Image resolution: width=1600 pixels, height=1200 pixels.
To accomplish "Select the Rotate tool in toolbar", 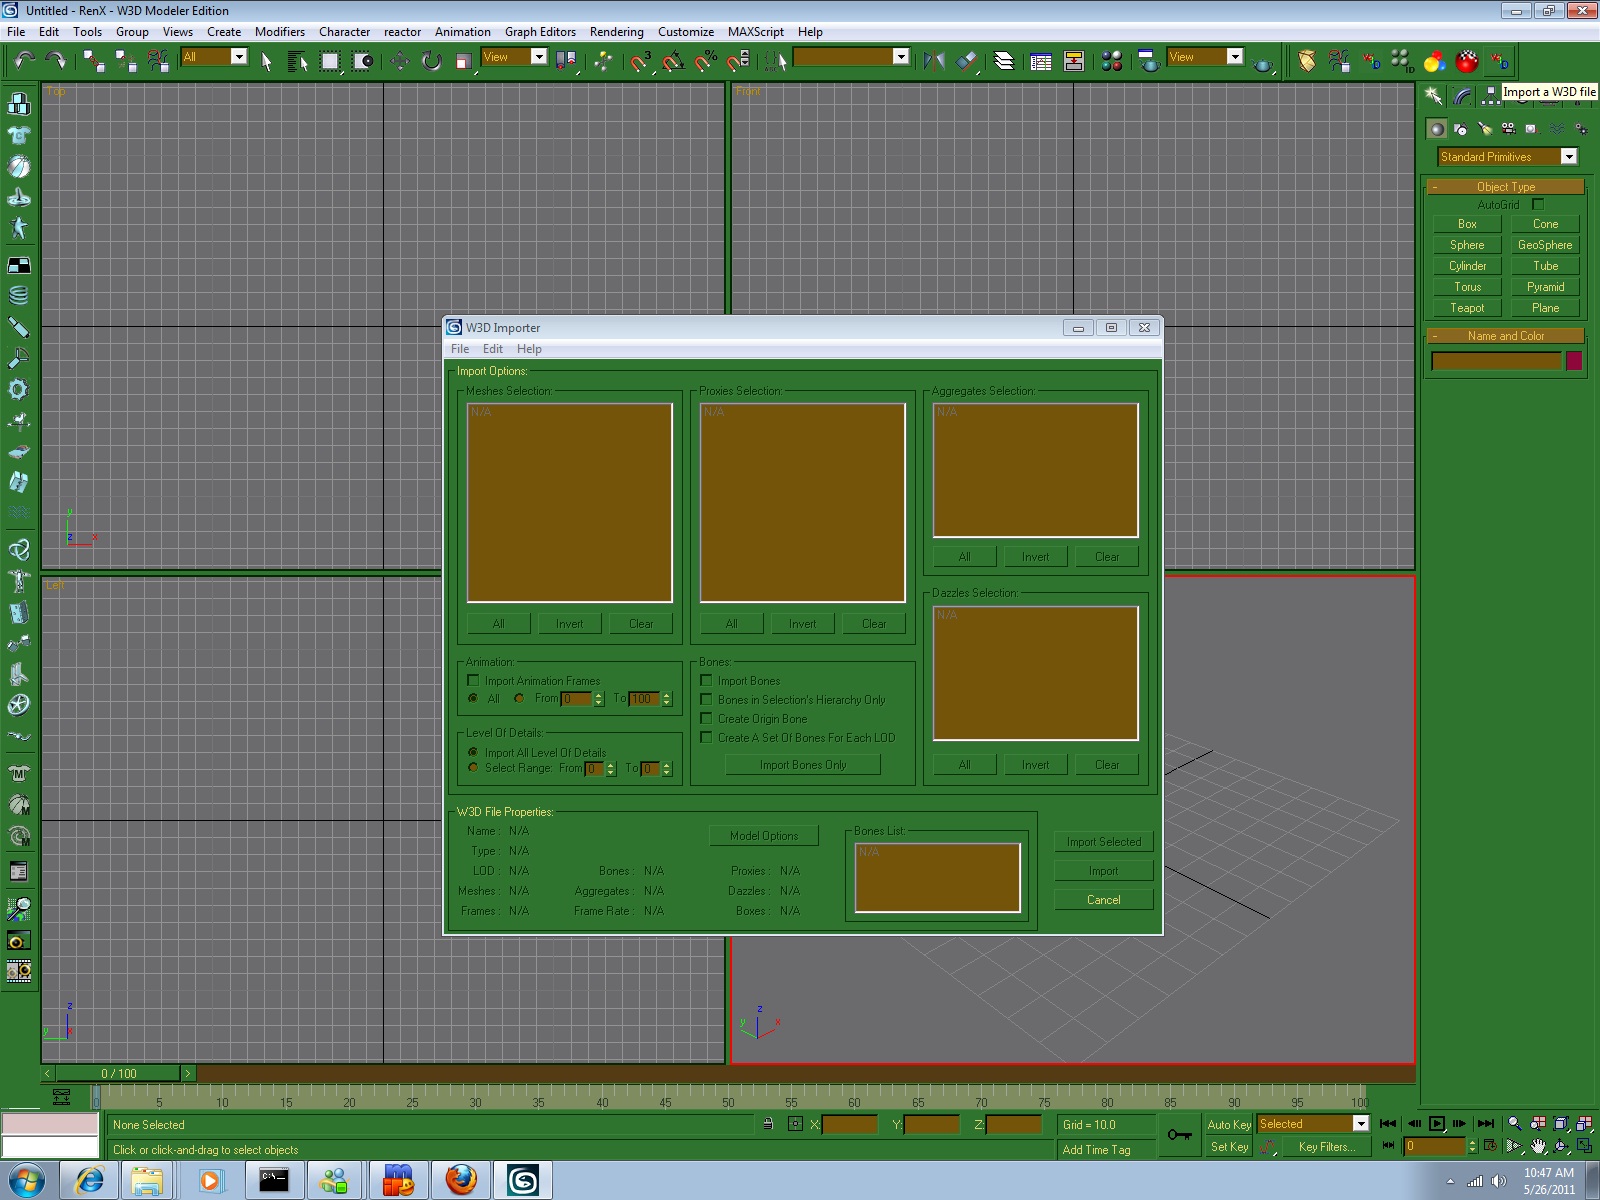I will (x=432, y=61).
